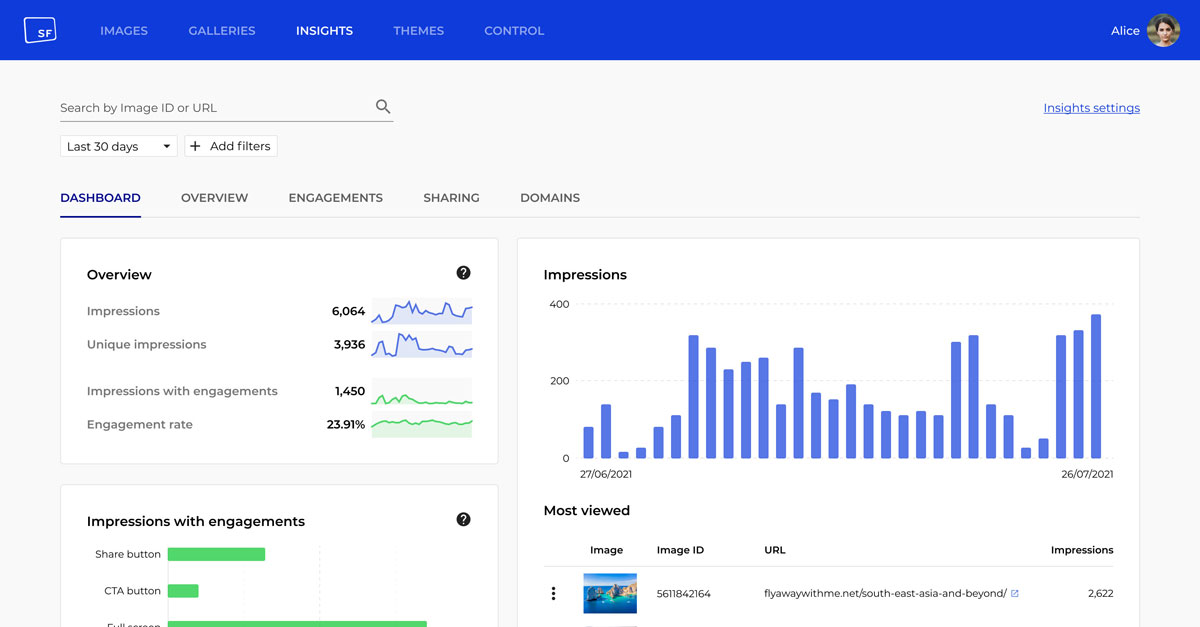
Task: Open Insights settings
Action: 1091,107
